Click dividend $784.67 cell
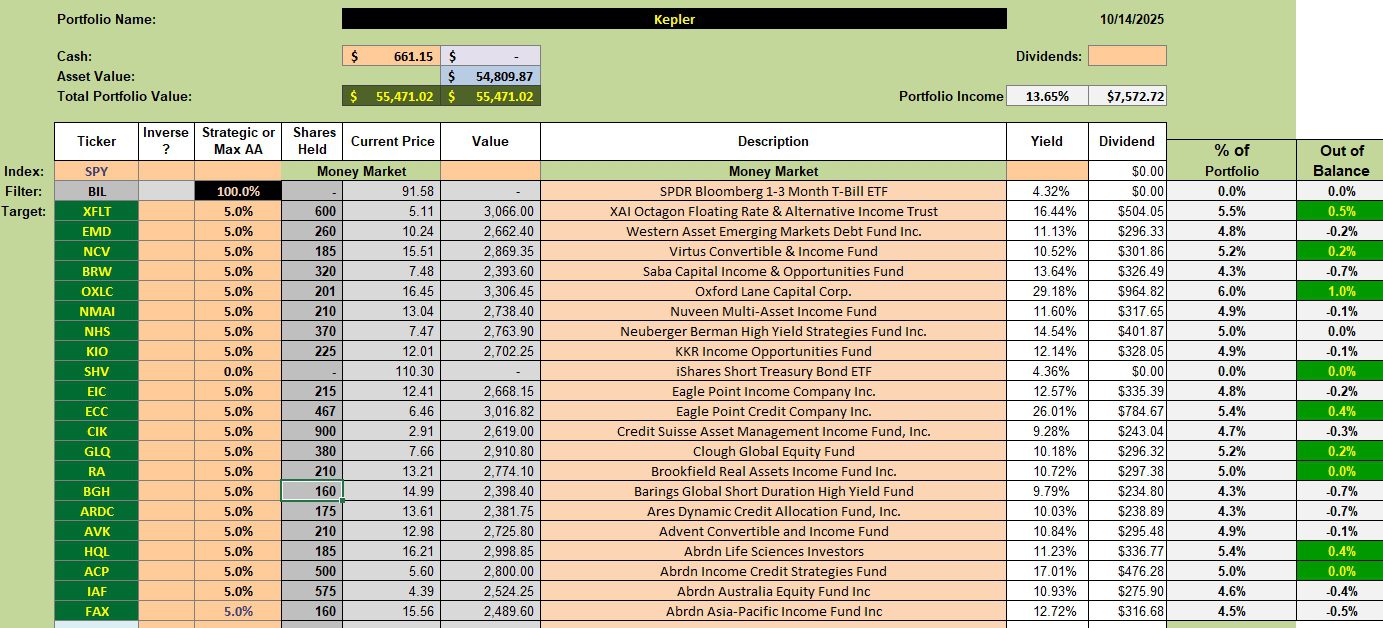Viewport: 1383px width, 628px height. point(1127,411)
